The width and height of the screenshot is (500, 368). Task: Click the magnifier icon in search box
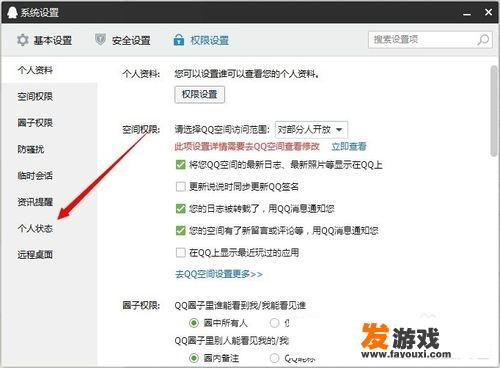pyautogui.click(x=483, y=40)
